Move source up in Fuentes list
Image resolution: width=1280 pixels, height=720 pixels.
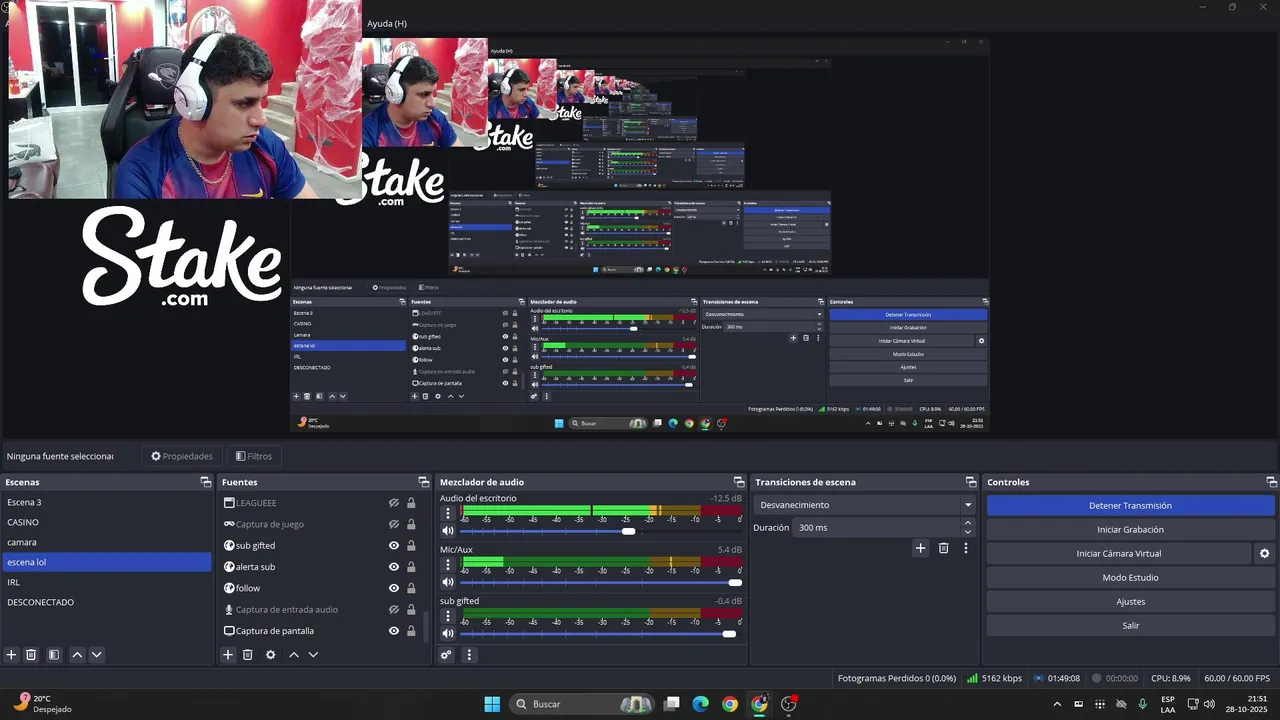click(293, 655)
